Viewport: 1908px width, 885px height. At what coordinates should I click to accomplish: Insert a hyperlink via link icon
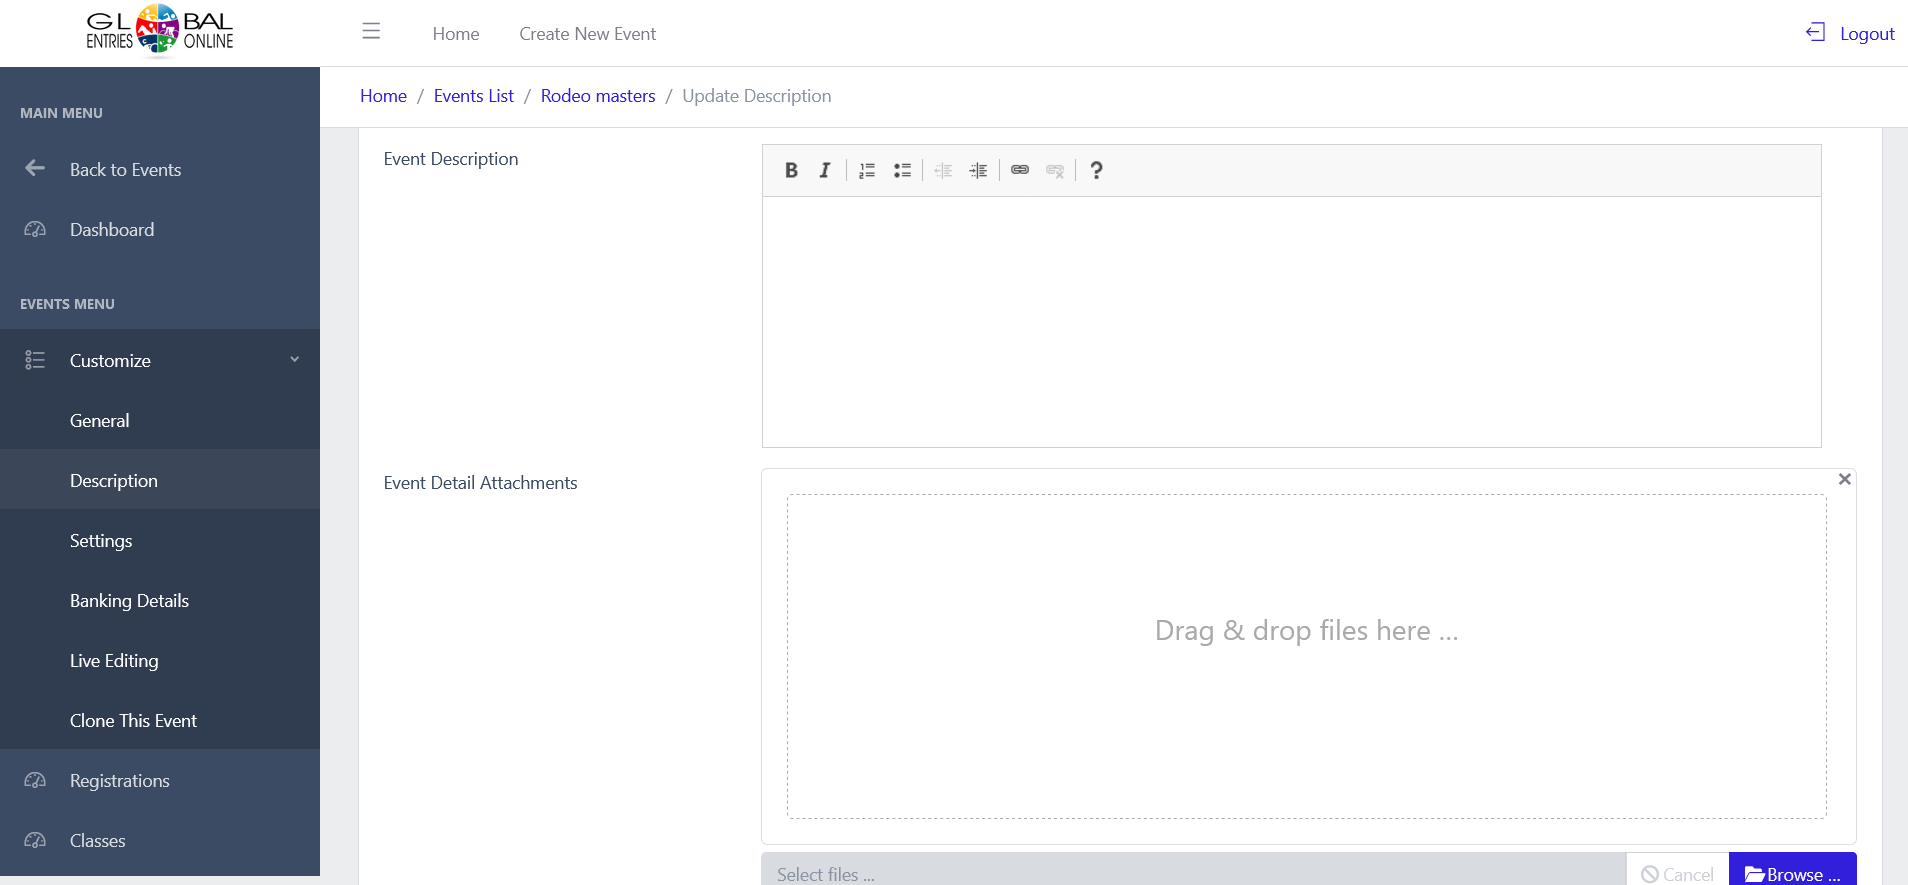[1020, 170]
